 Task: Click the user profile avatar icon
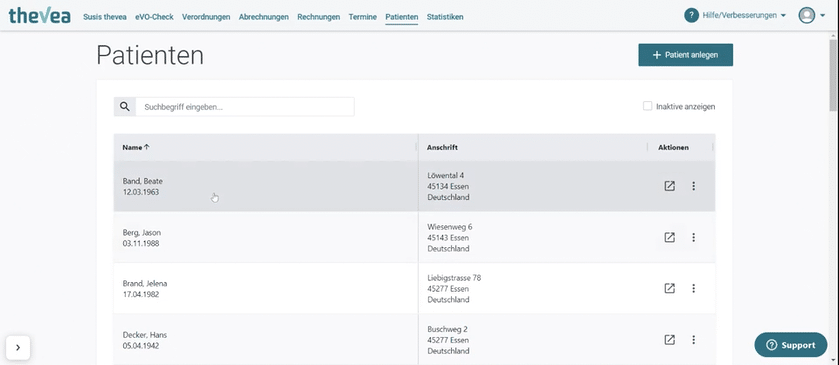click(806, 16)
